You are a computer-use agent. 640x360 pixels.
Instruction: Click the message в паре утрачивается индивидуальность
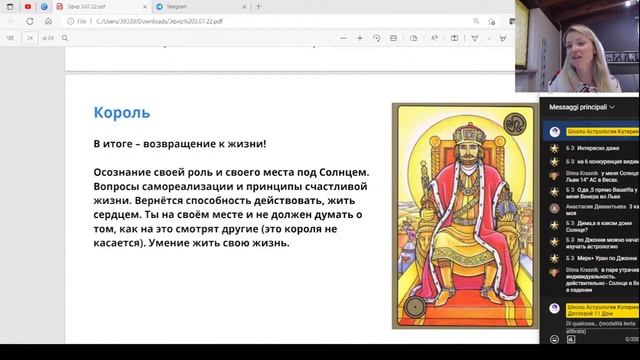pos(602,280)
